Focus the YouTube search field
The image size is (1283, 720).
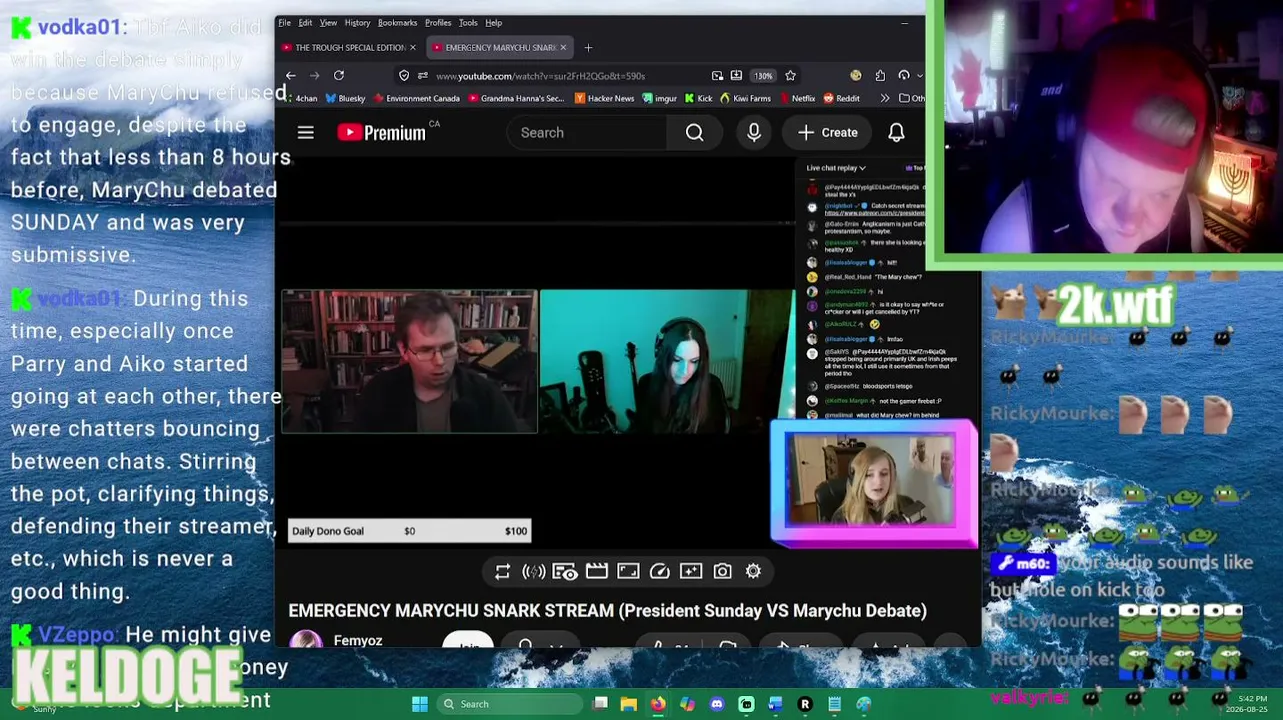tap(587, 133)
